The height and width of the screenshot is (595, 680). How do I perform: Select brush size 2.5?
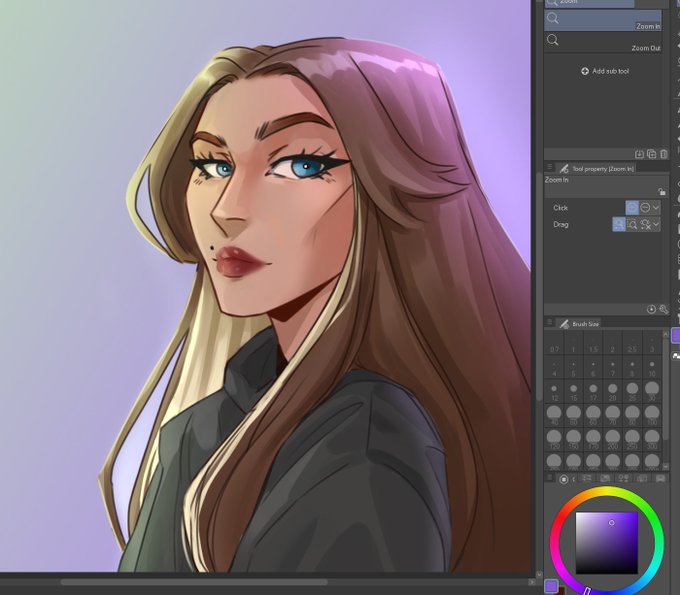[x=632, y=344]
